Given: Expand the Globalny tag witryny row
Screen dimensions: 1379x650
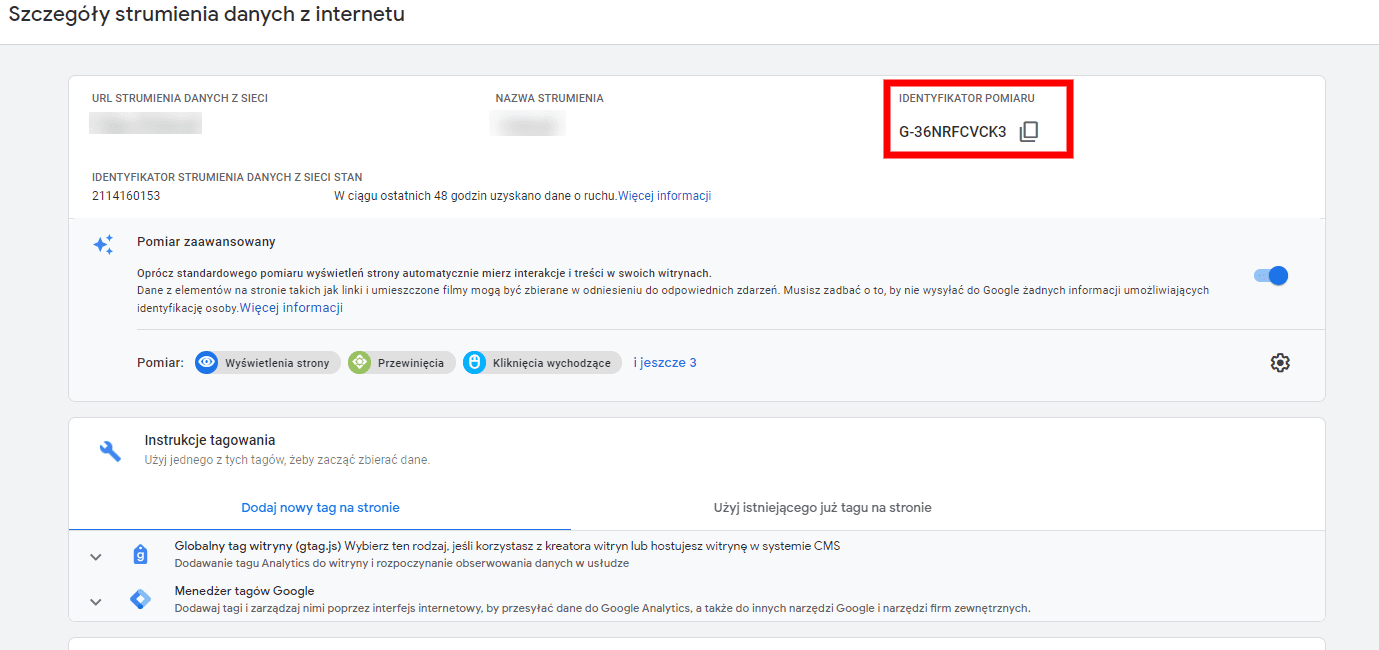Looking at the screenshot, I should 95,557.
